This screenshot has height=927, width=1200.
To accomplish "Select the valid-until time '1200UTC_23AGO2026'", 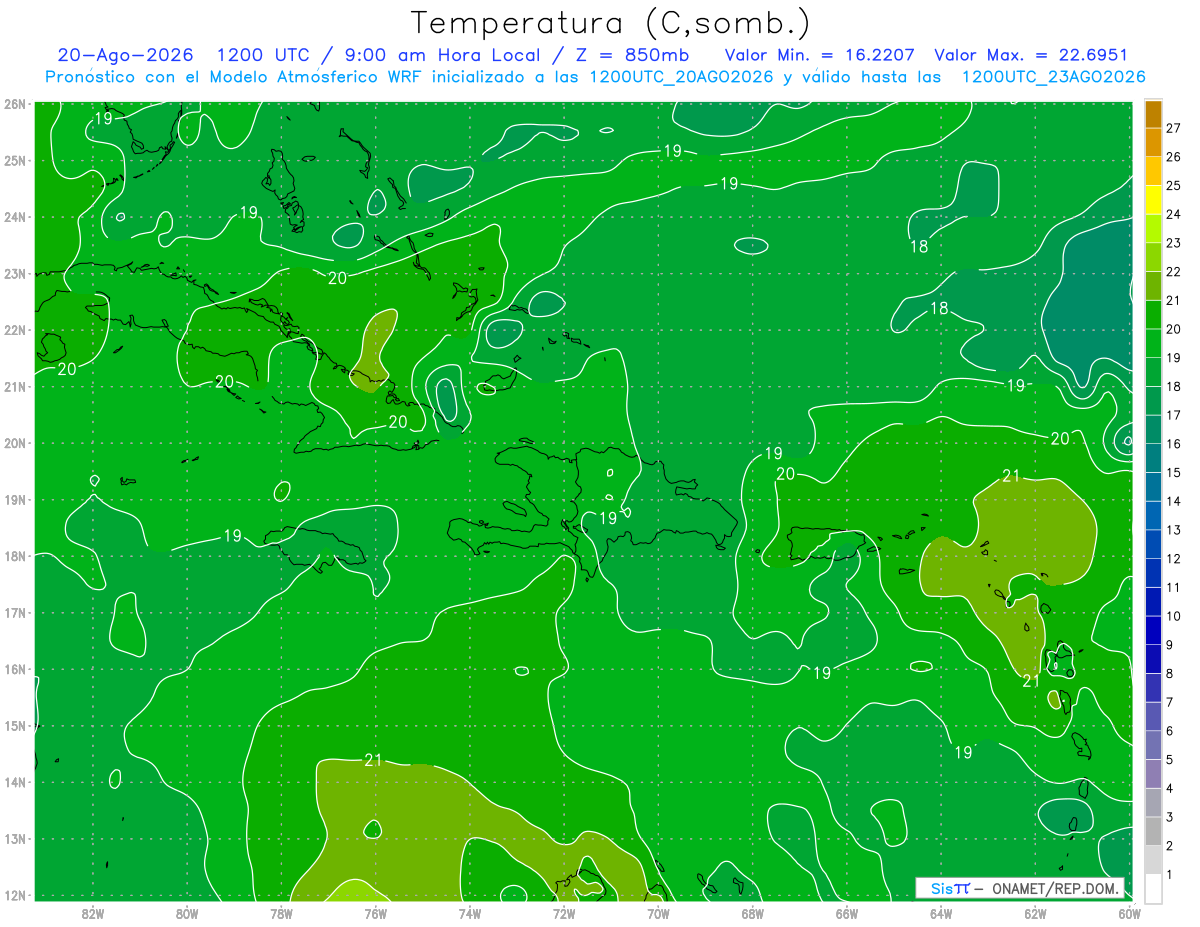I will pyautogui.click(x=1053, y=77).
